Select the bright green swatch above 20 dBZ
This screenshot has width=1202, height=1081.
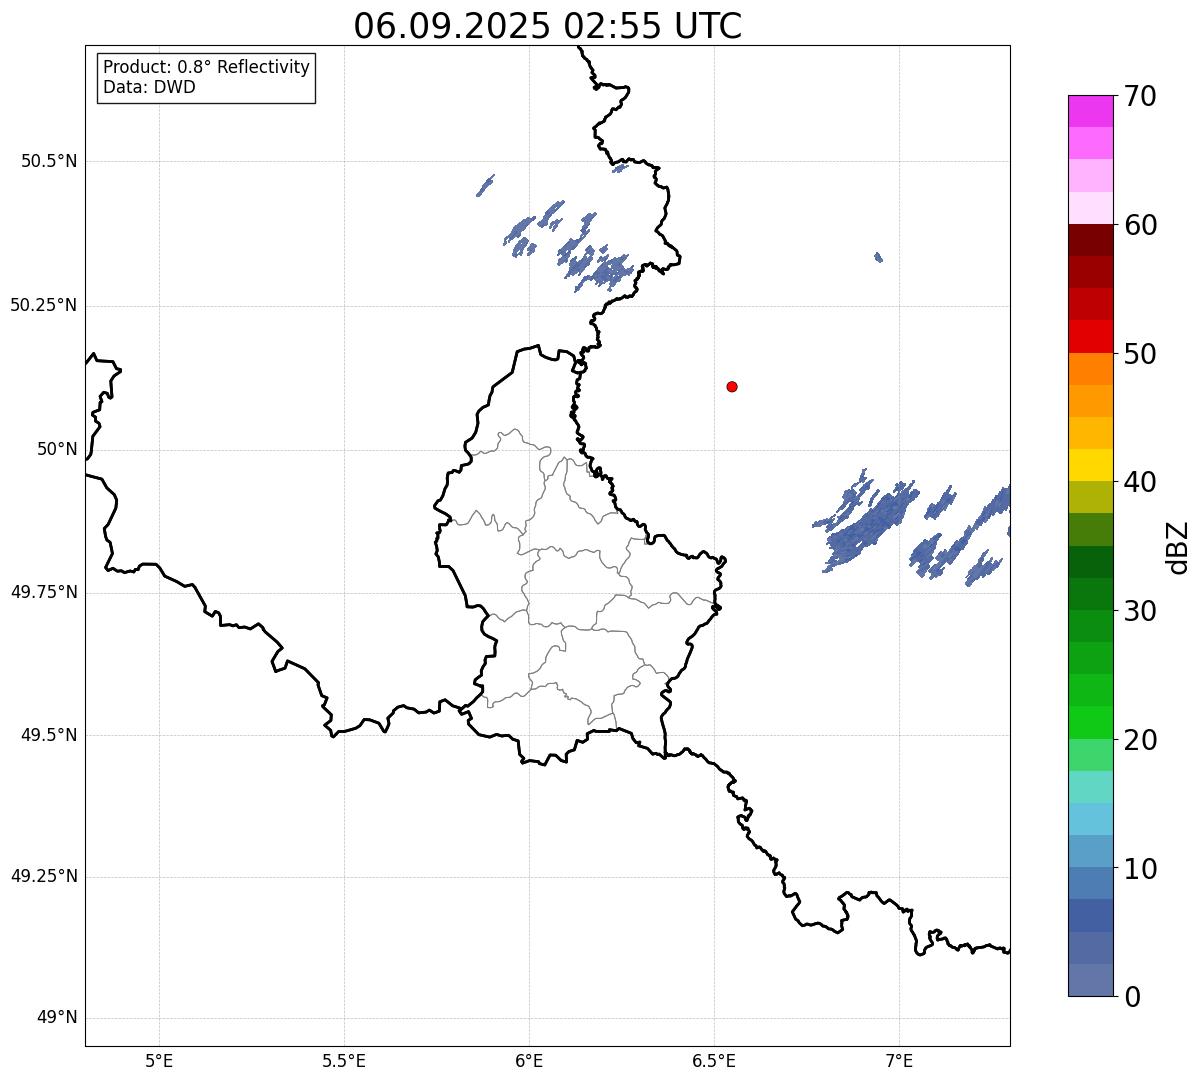[1090, 722]
